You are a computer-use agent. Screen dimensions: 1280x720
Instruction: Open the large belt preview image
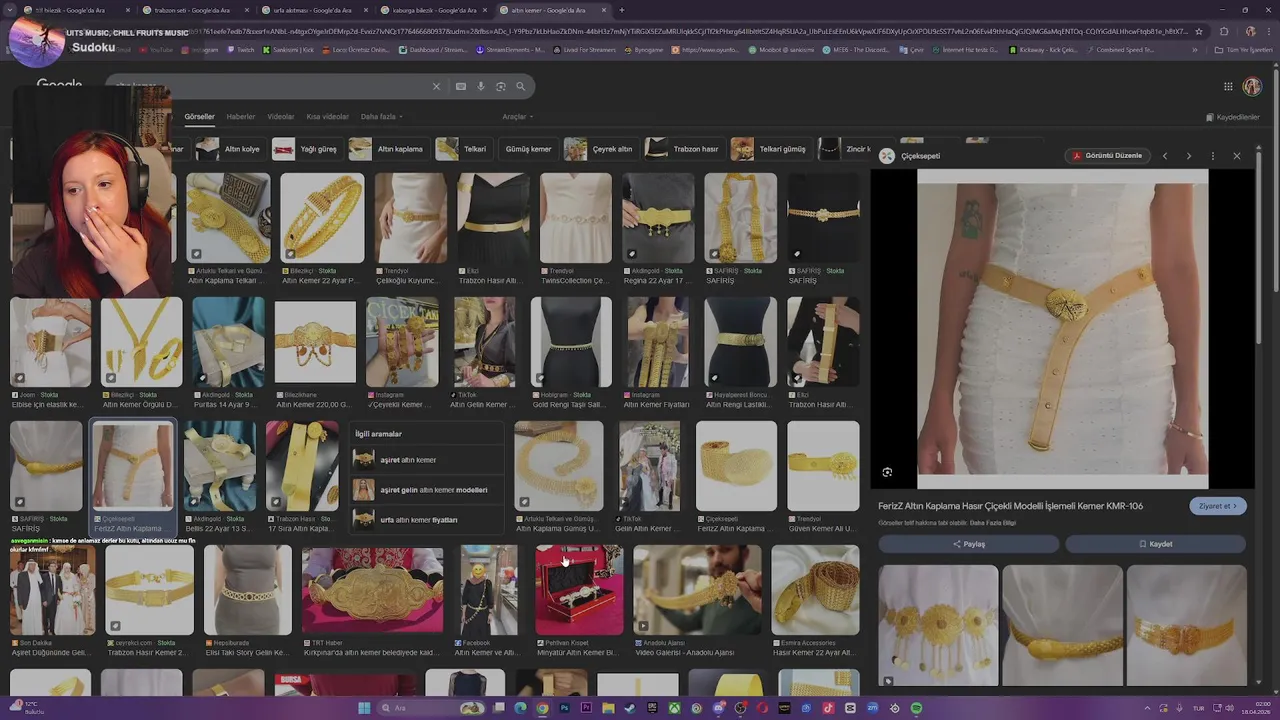click(1062, 329)
